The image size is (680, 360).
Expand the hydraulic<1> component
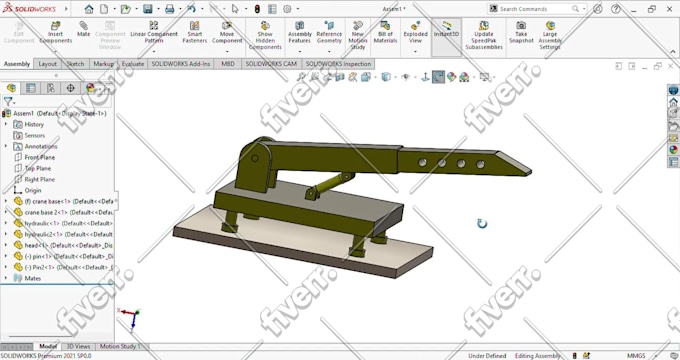tap(6, 223)
